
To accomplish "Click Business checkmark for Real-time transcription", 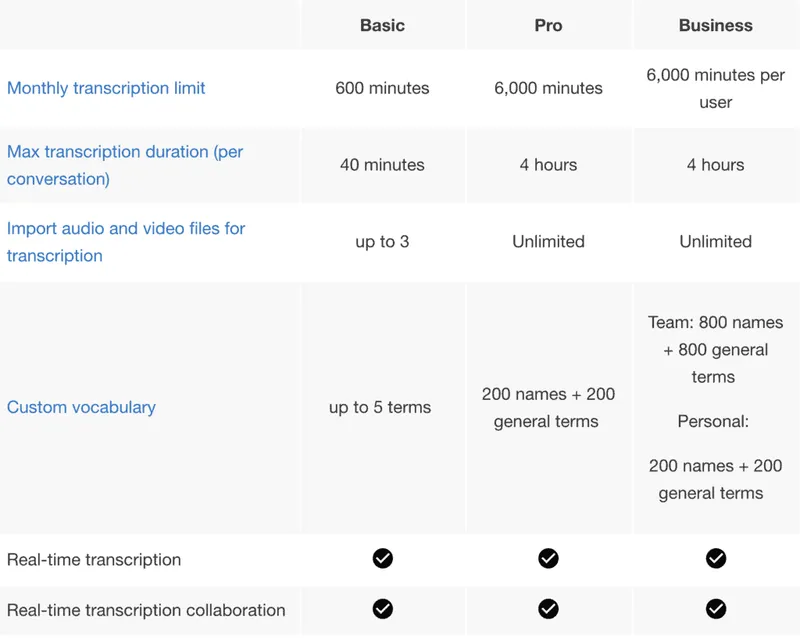I will (716, 558).
